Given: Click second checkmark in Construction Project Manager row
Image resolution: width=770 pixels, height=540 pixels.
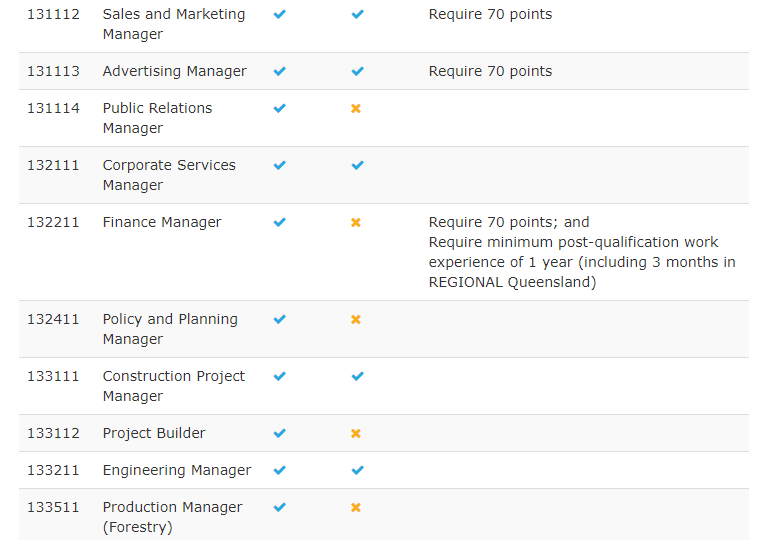Looking at the screenshot, I should (x=357, y=376).
